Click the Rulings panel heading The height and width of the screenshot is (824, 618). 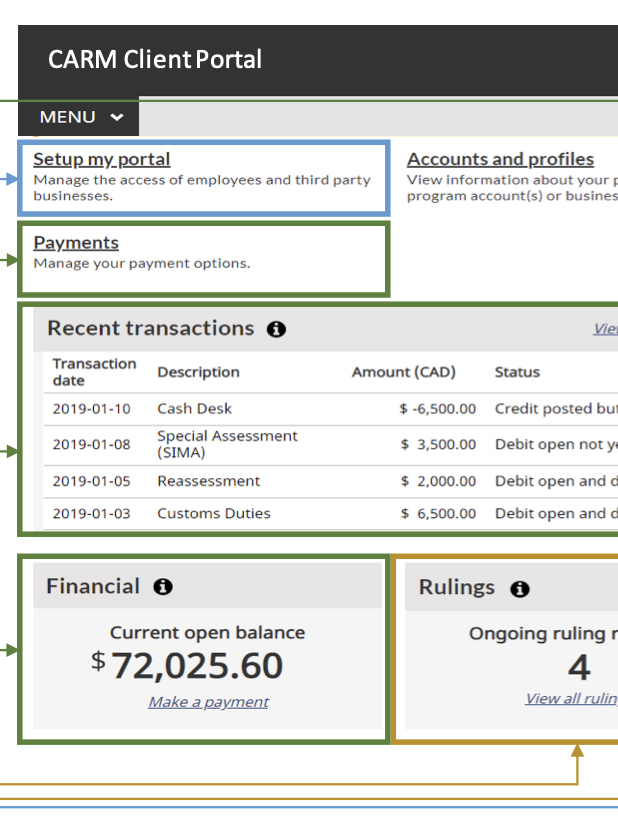point(457,587)
